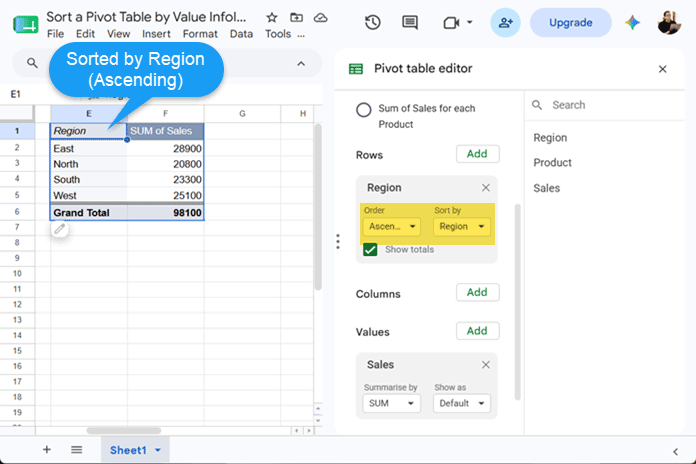Open the Data menu
696x464 pixels.
(241, 34)
